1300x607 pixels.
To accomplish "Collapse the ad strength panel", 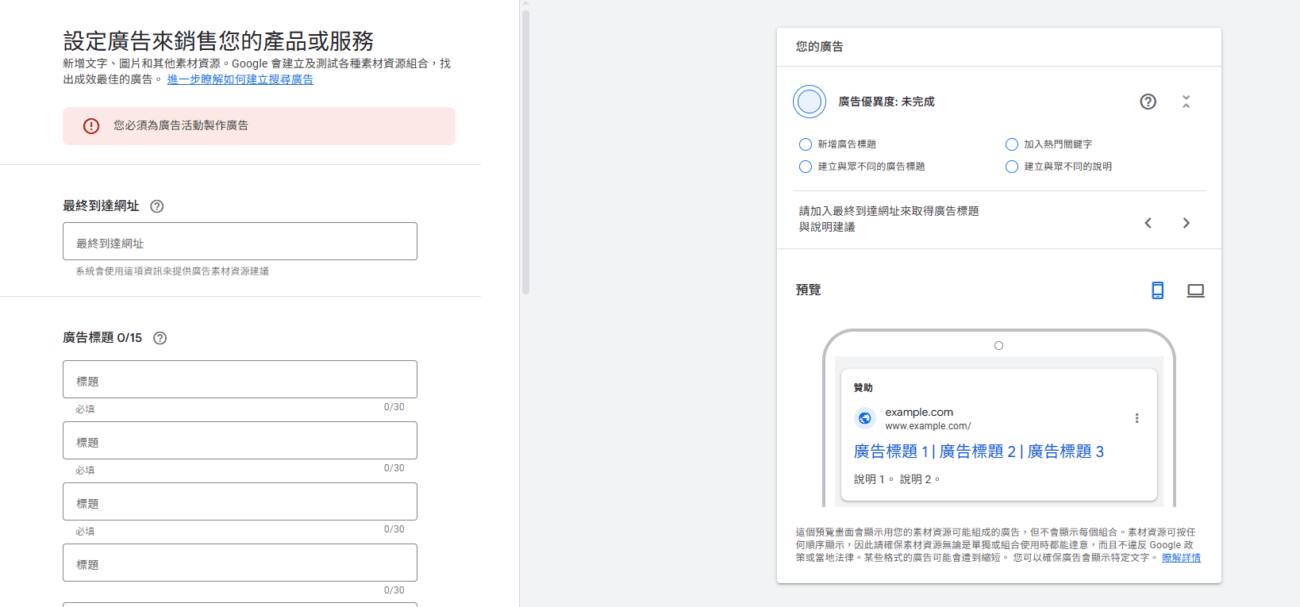I will [1186, 101].
